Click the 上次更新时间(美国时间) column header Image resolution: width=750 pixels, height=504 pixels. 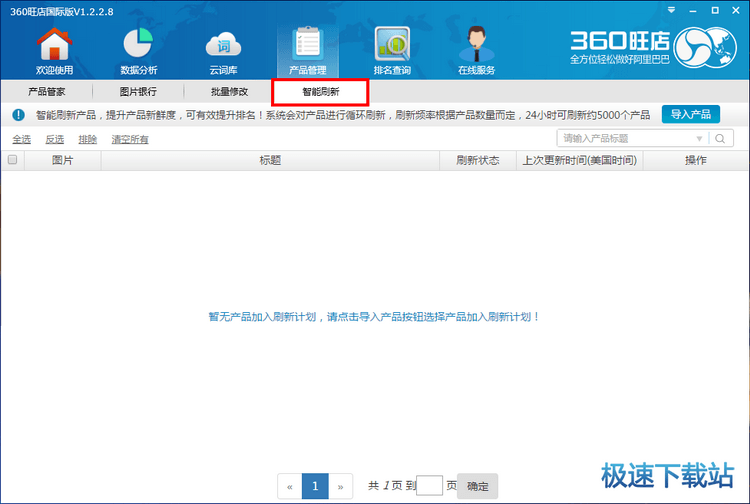579,160
